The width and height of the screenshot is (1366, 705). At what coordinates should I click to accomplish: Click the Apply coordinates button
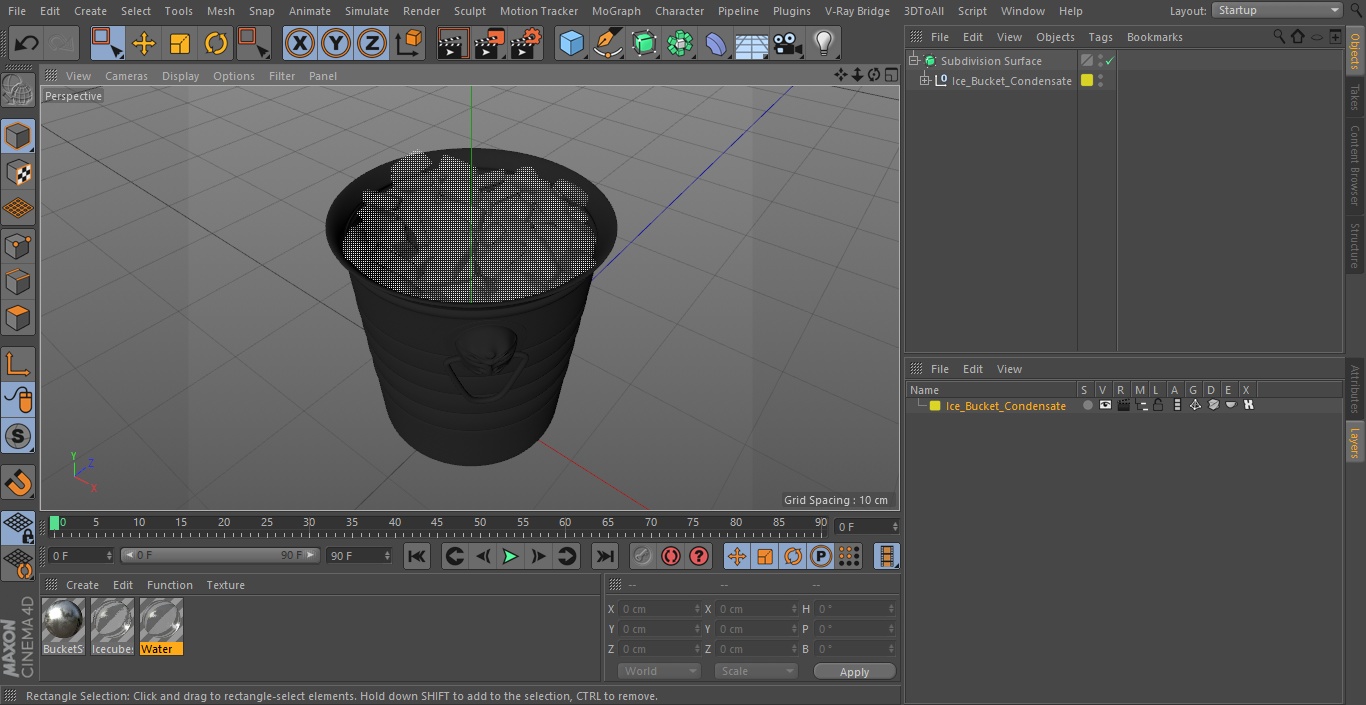coord(854,672)
